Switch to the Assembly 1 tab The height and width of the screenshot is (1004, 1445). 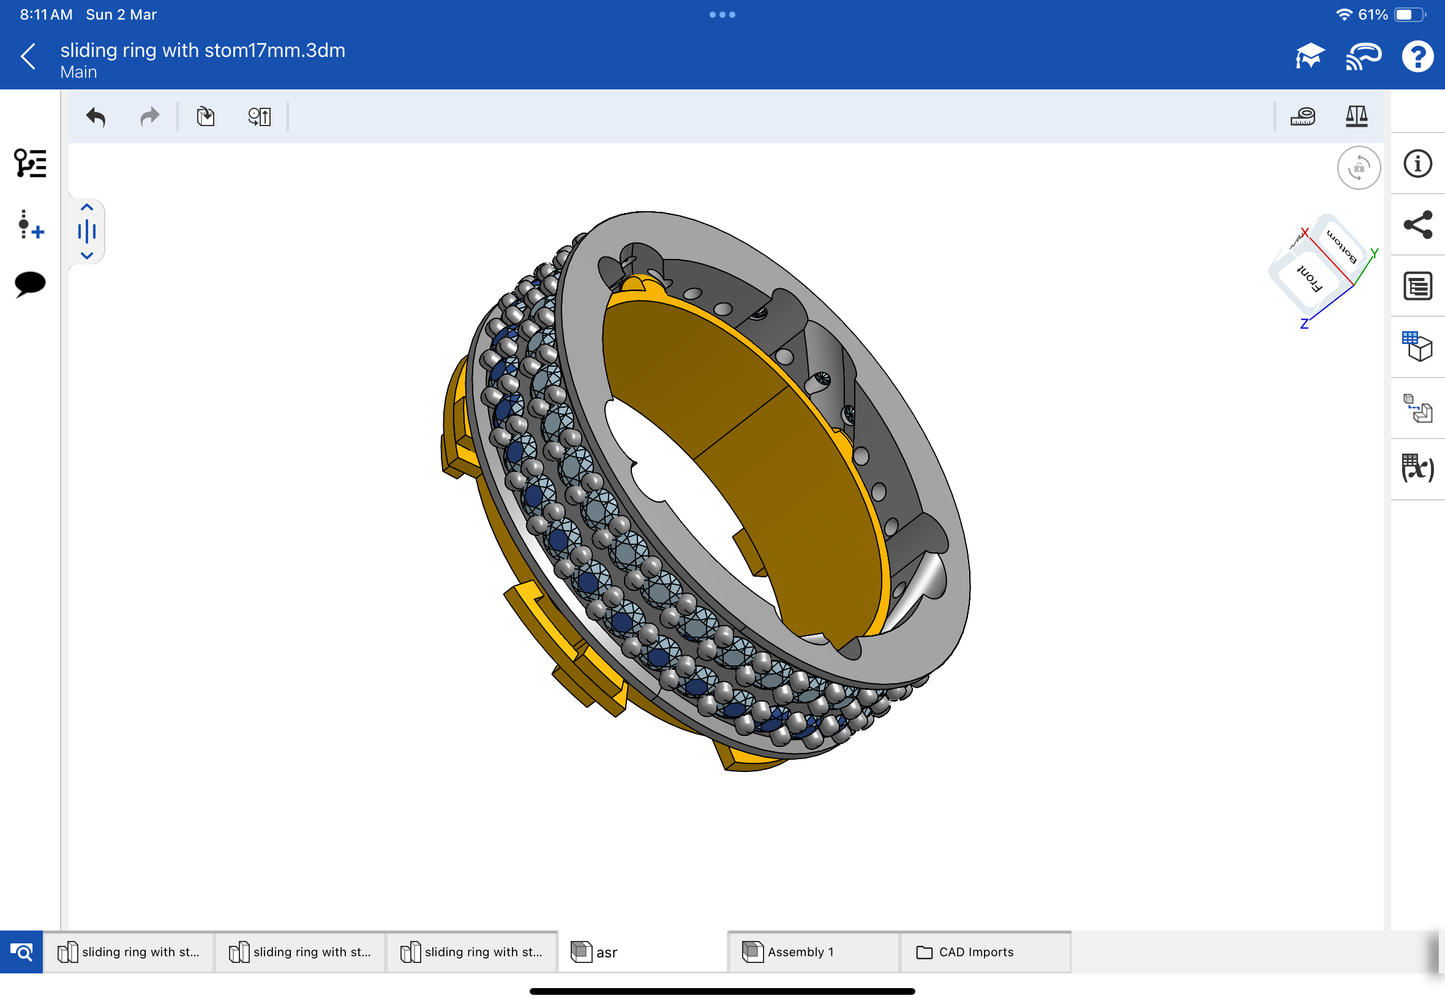(813, 952)
